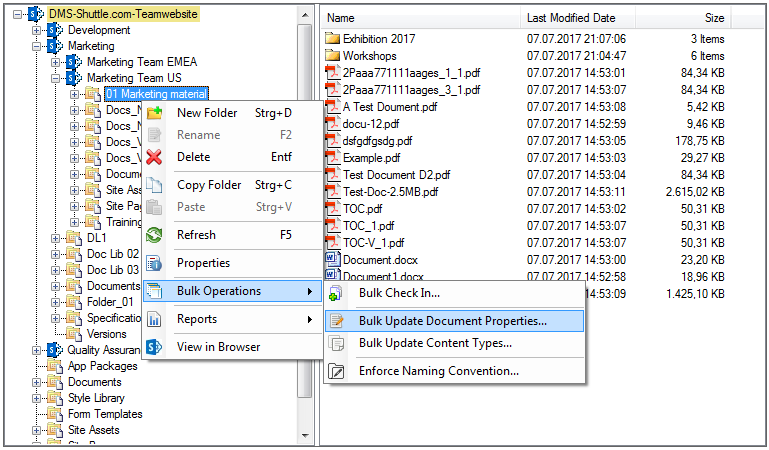
Task: Click the SharePoint View in Browser icon
Action: [x=154, y=347]
